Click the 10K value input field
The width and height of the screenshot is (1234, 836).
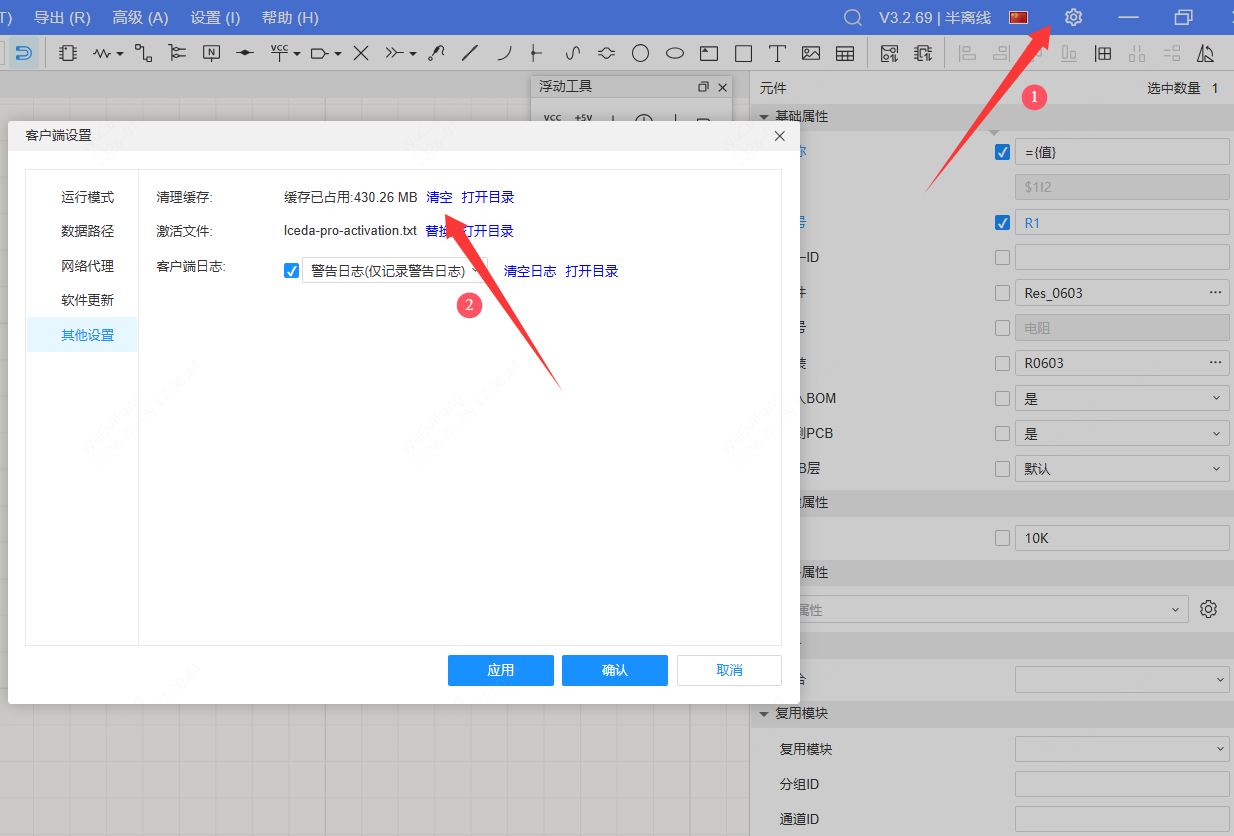[1122, 538]
